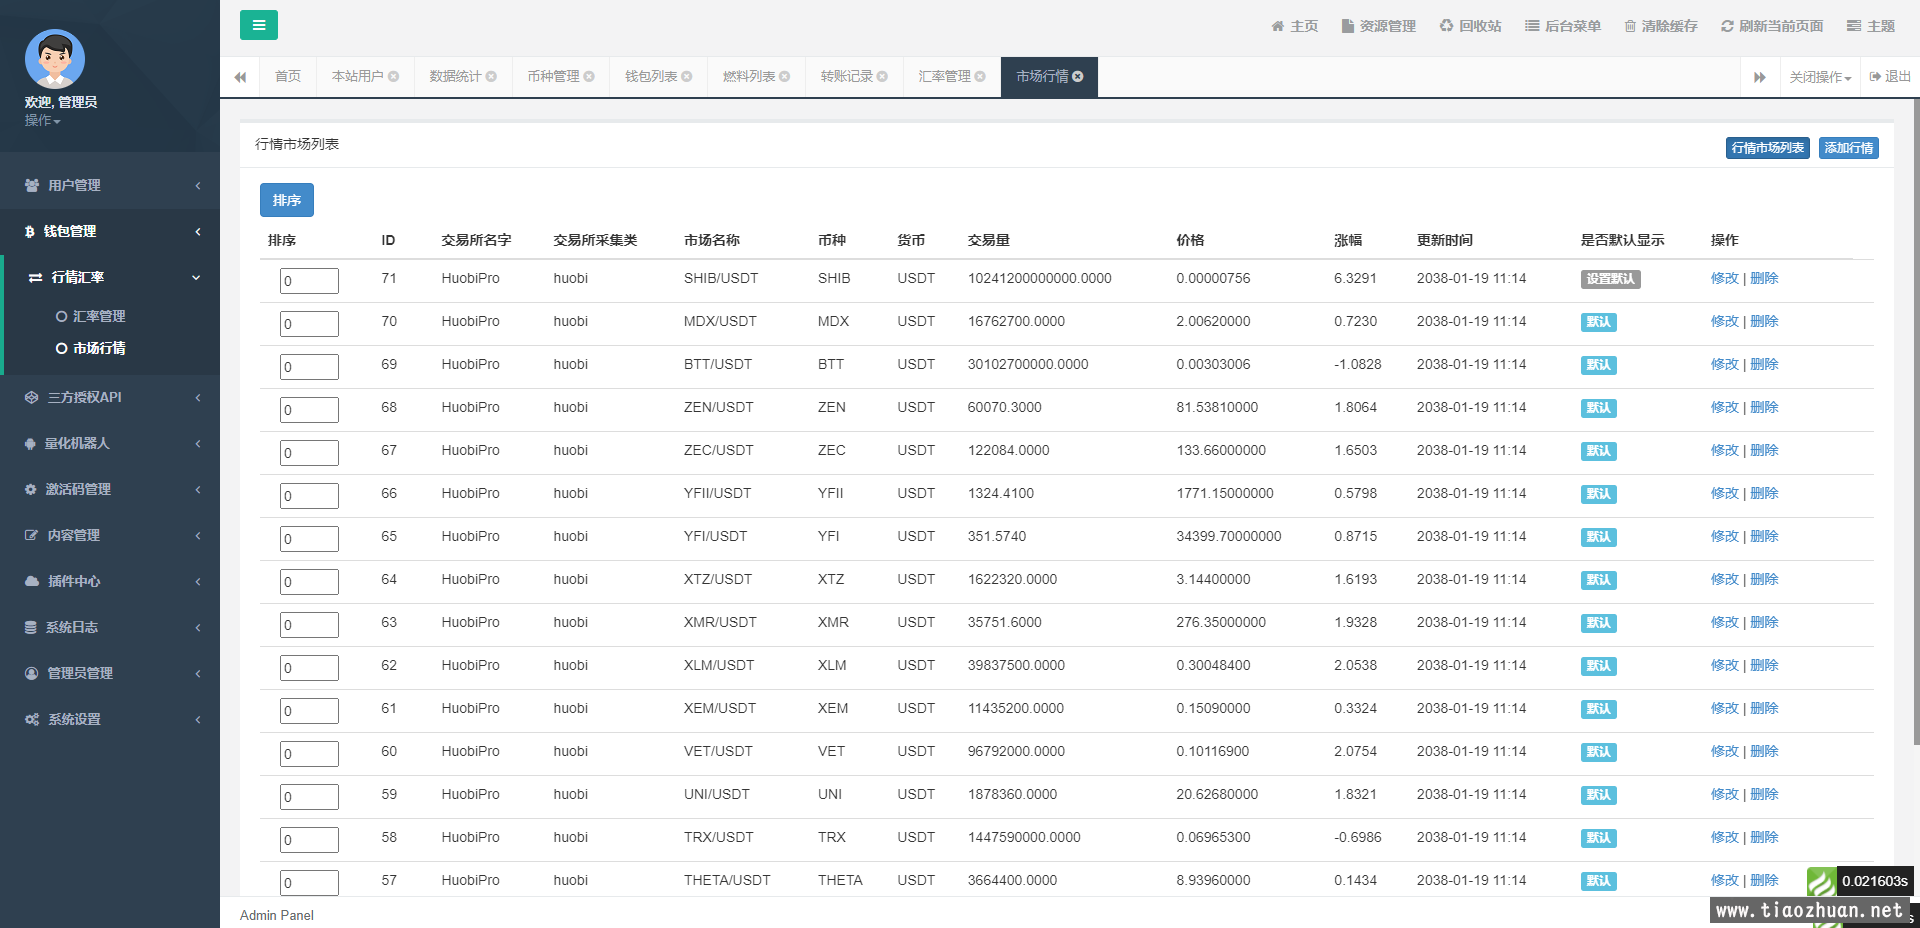This screenshot has width=1920, height=928.
Task: Toggle 默认 badge for TRX/USDT row
Action: pos(1599,838)
